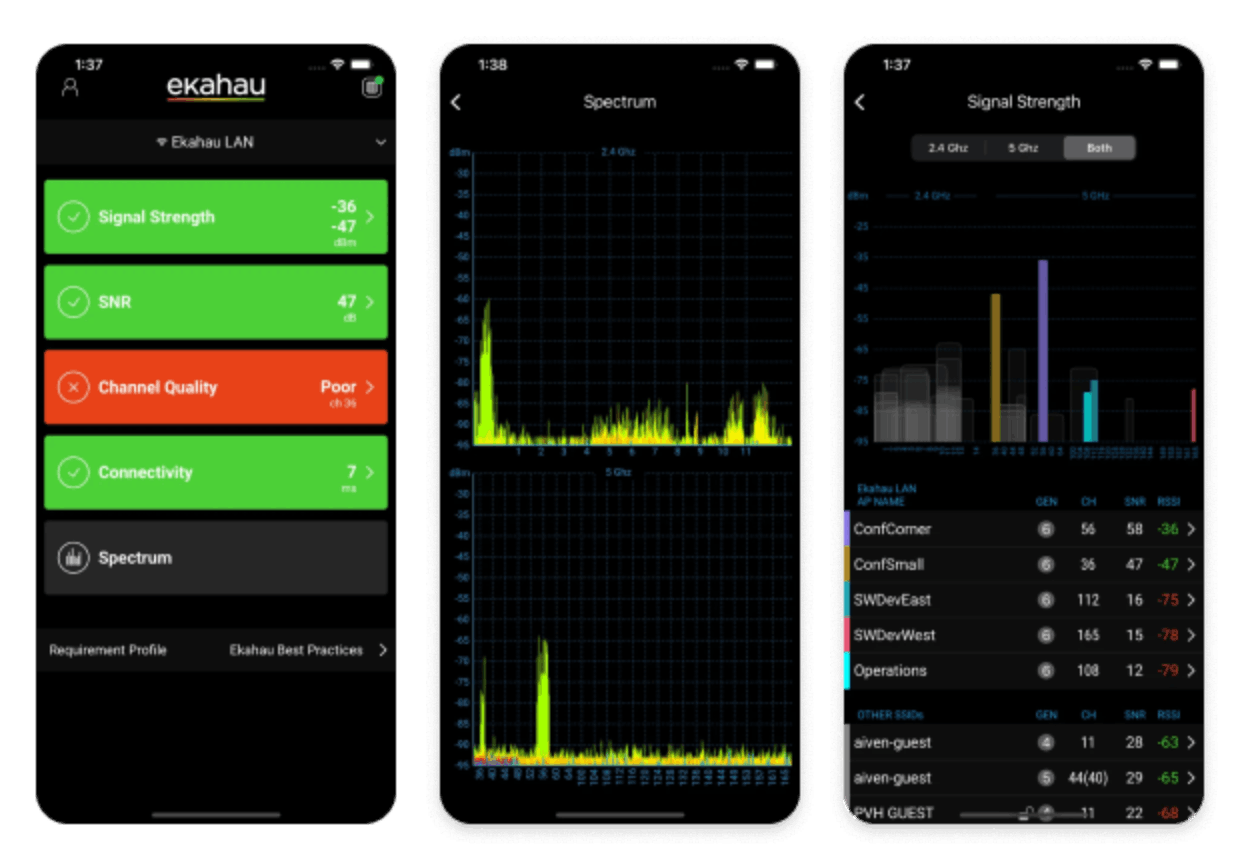Open the Signal Strength card

coord(216,217)
